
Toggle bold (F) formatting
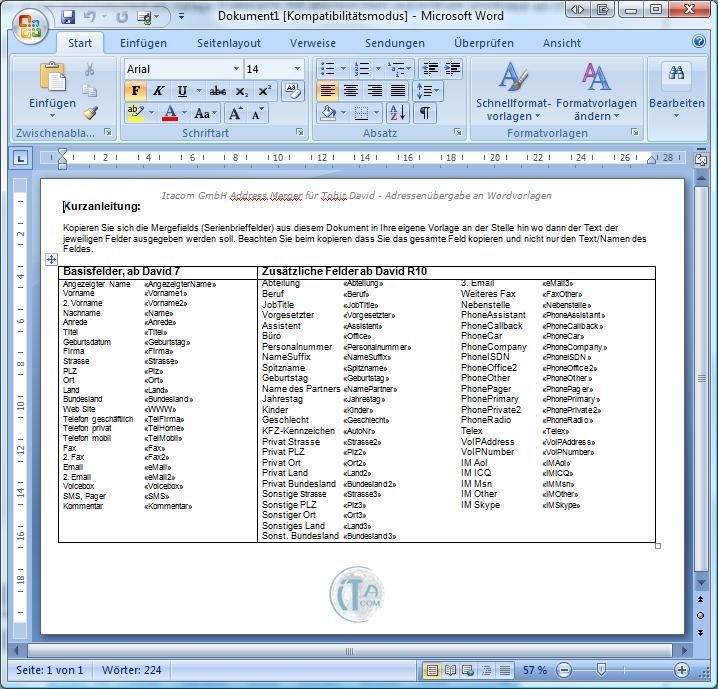pyautogui.click(x=135, y=91)
